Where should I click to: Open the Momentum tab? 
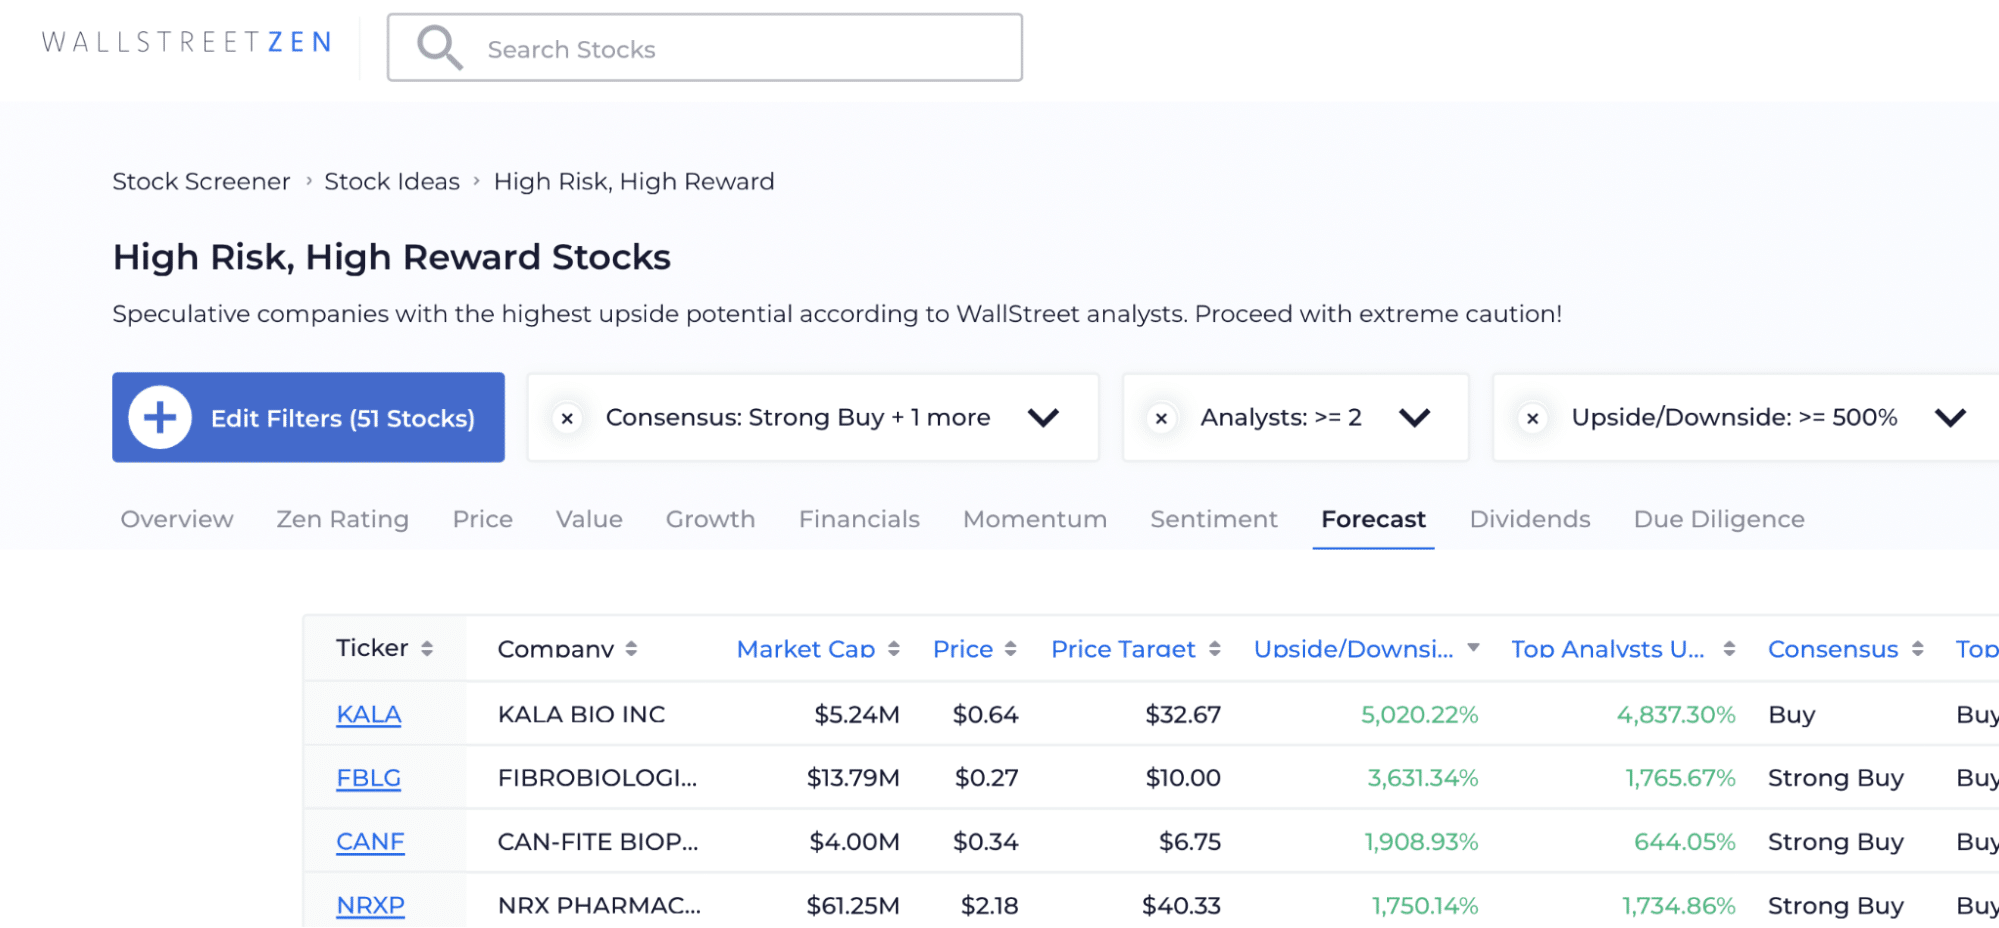(1034, 519)
